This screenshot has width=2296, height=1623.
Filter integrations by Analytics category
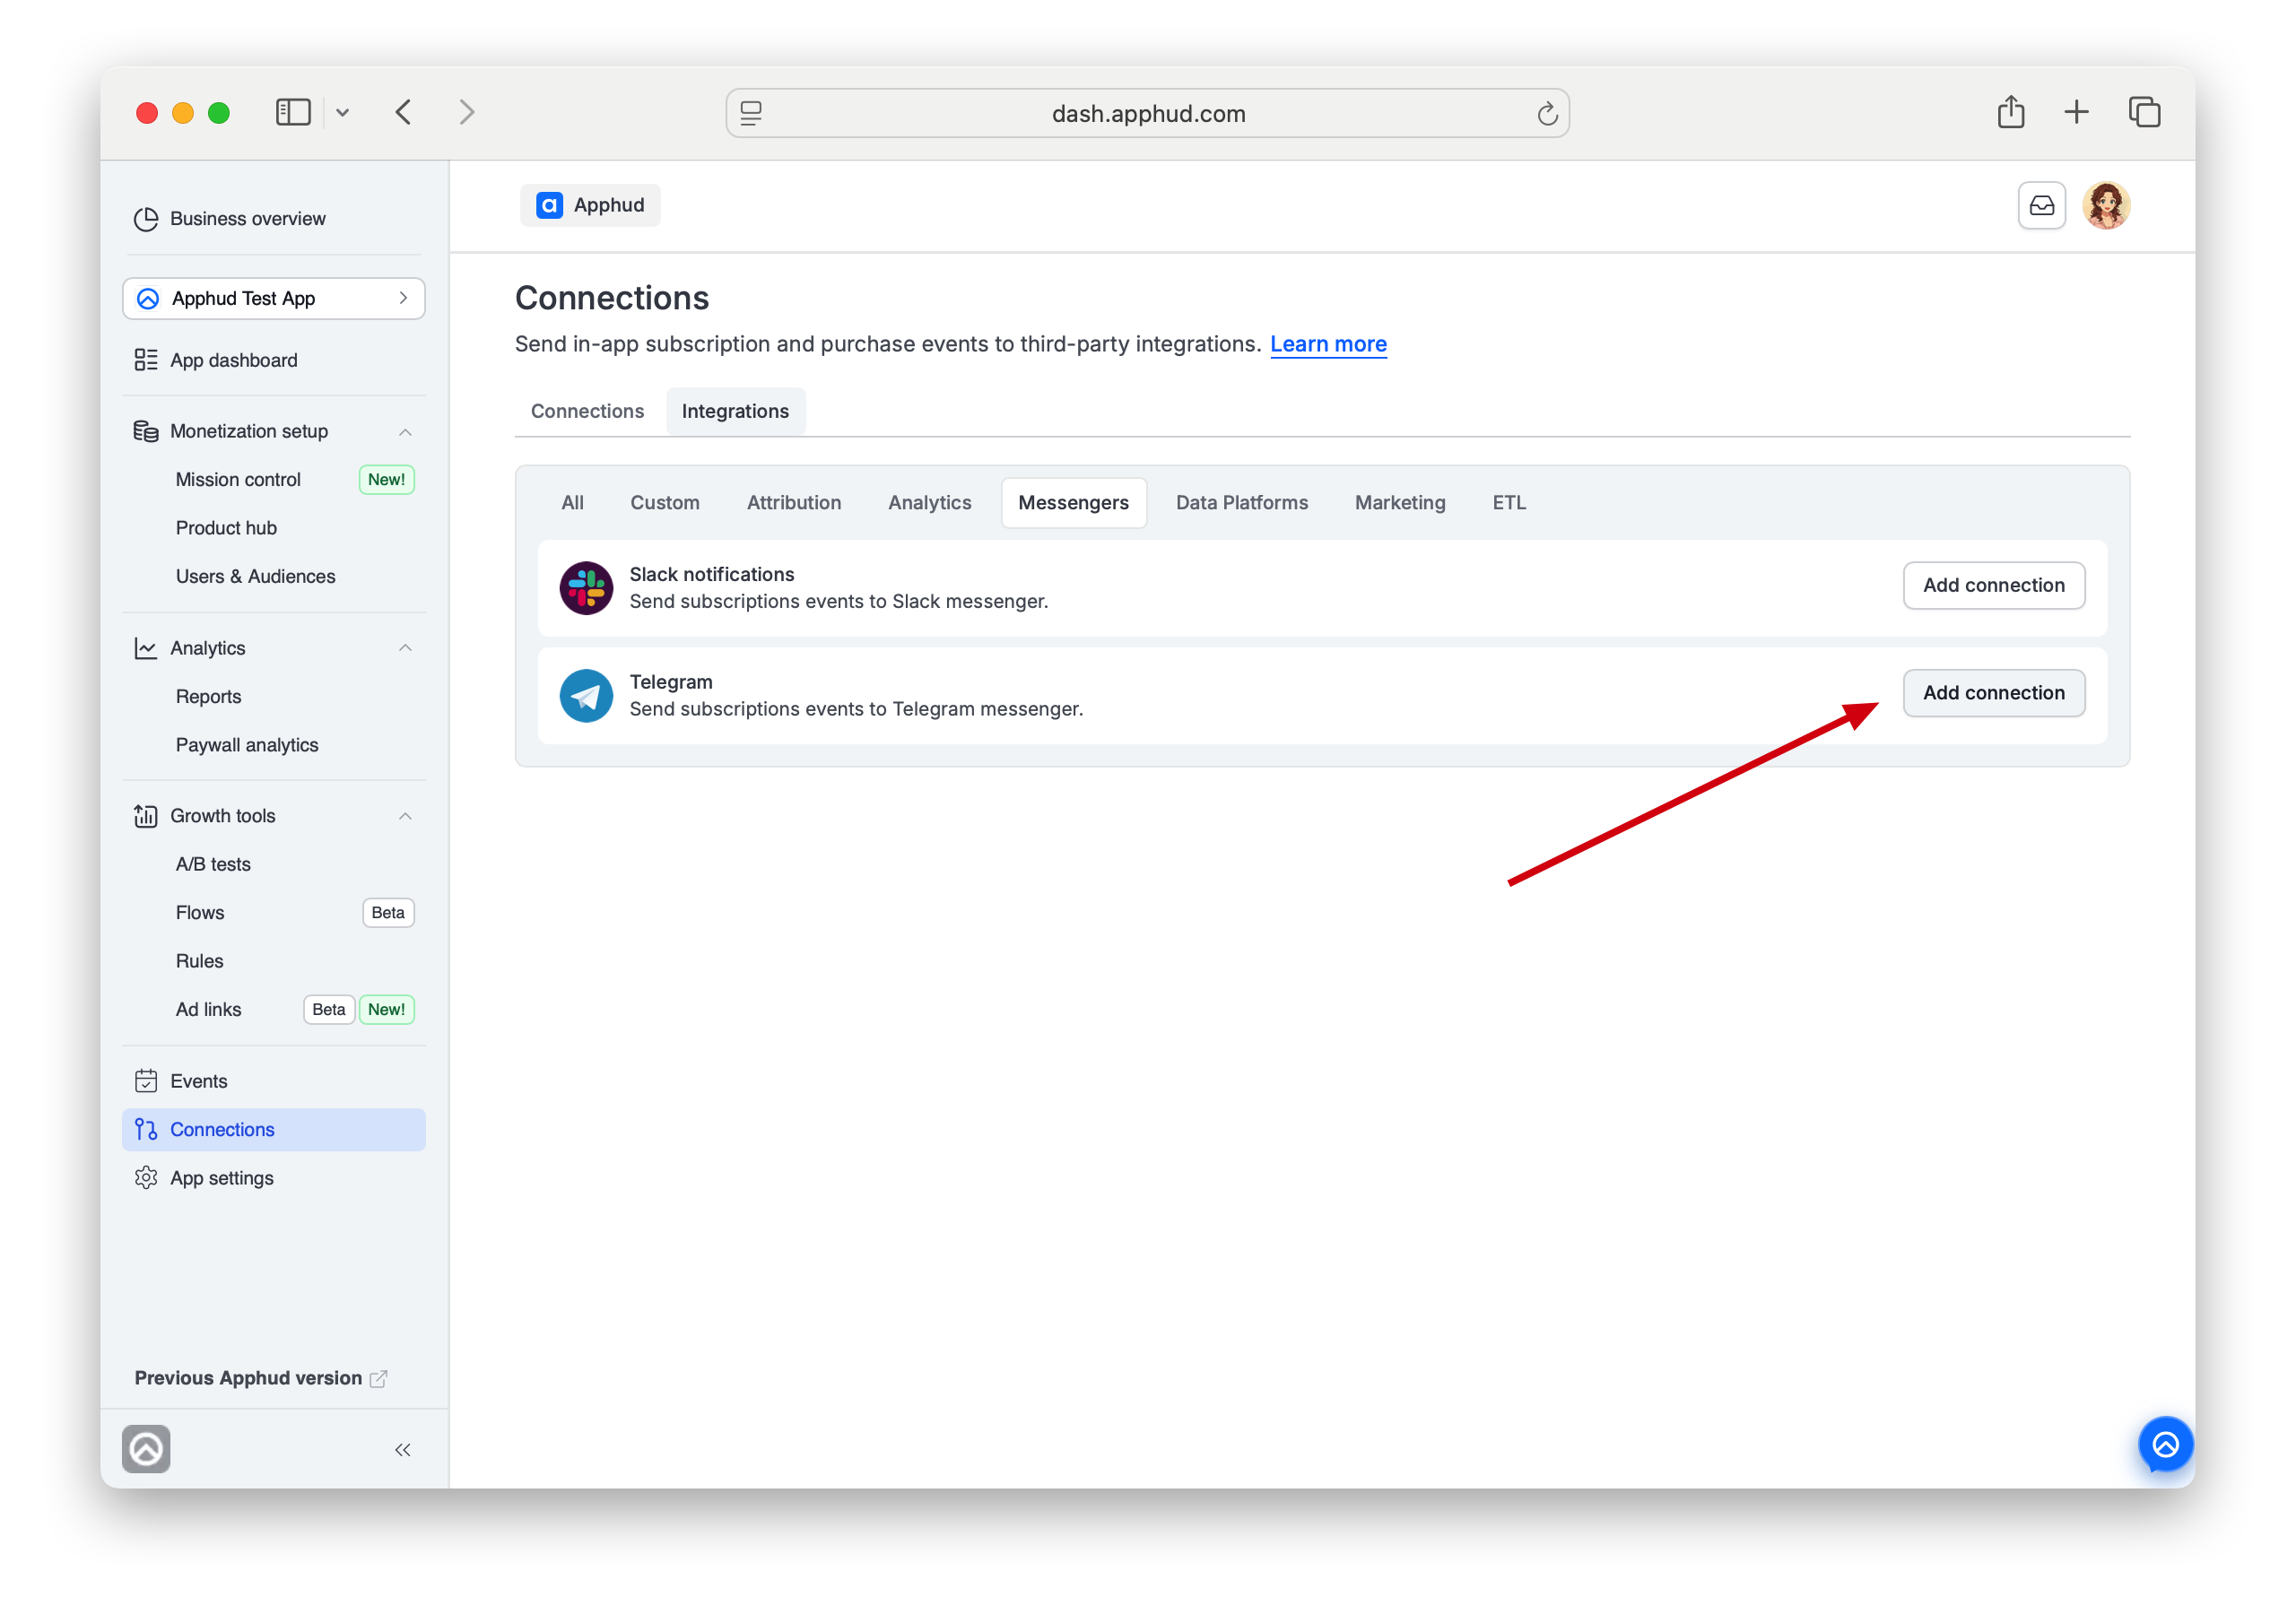[x=929, y=503]
